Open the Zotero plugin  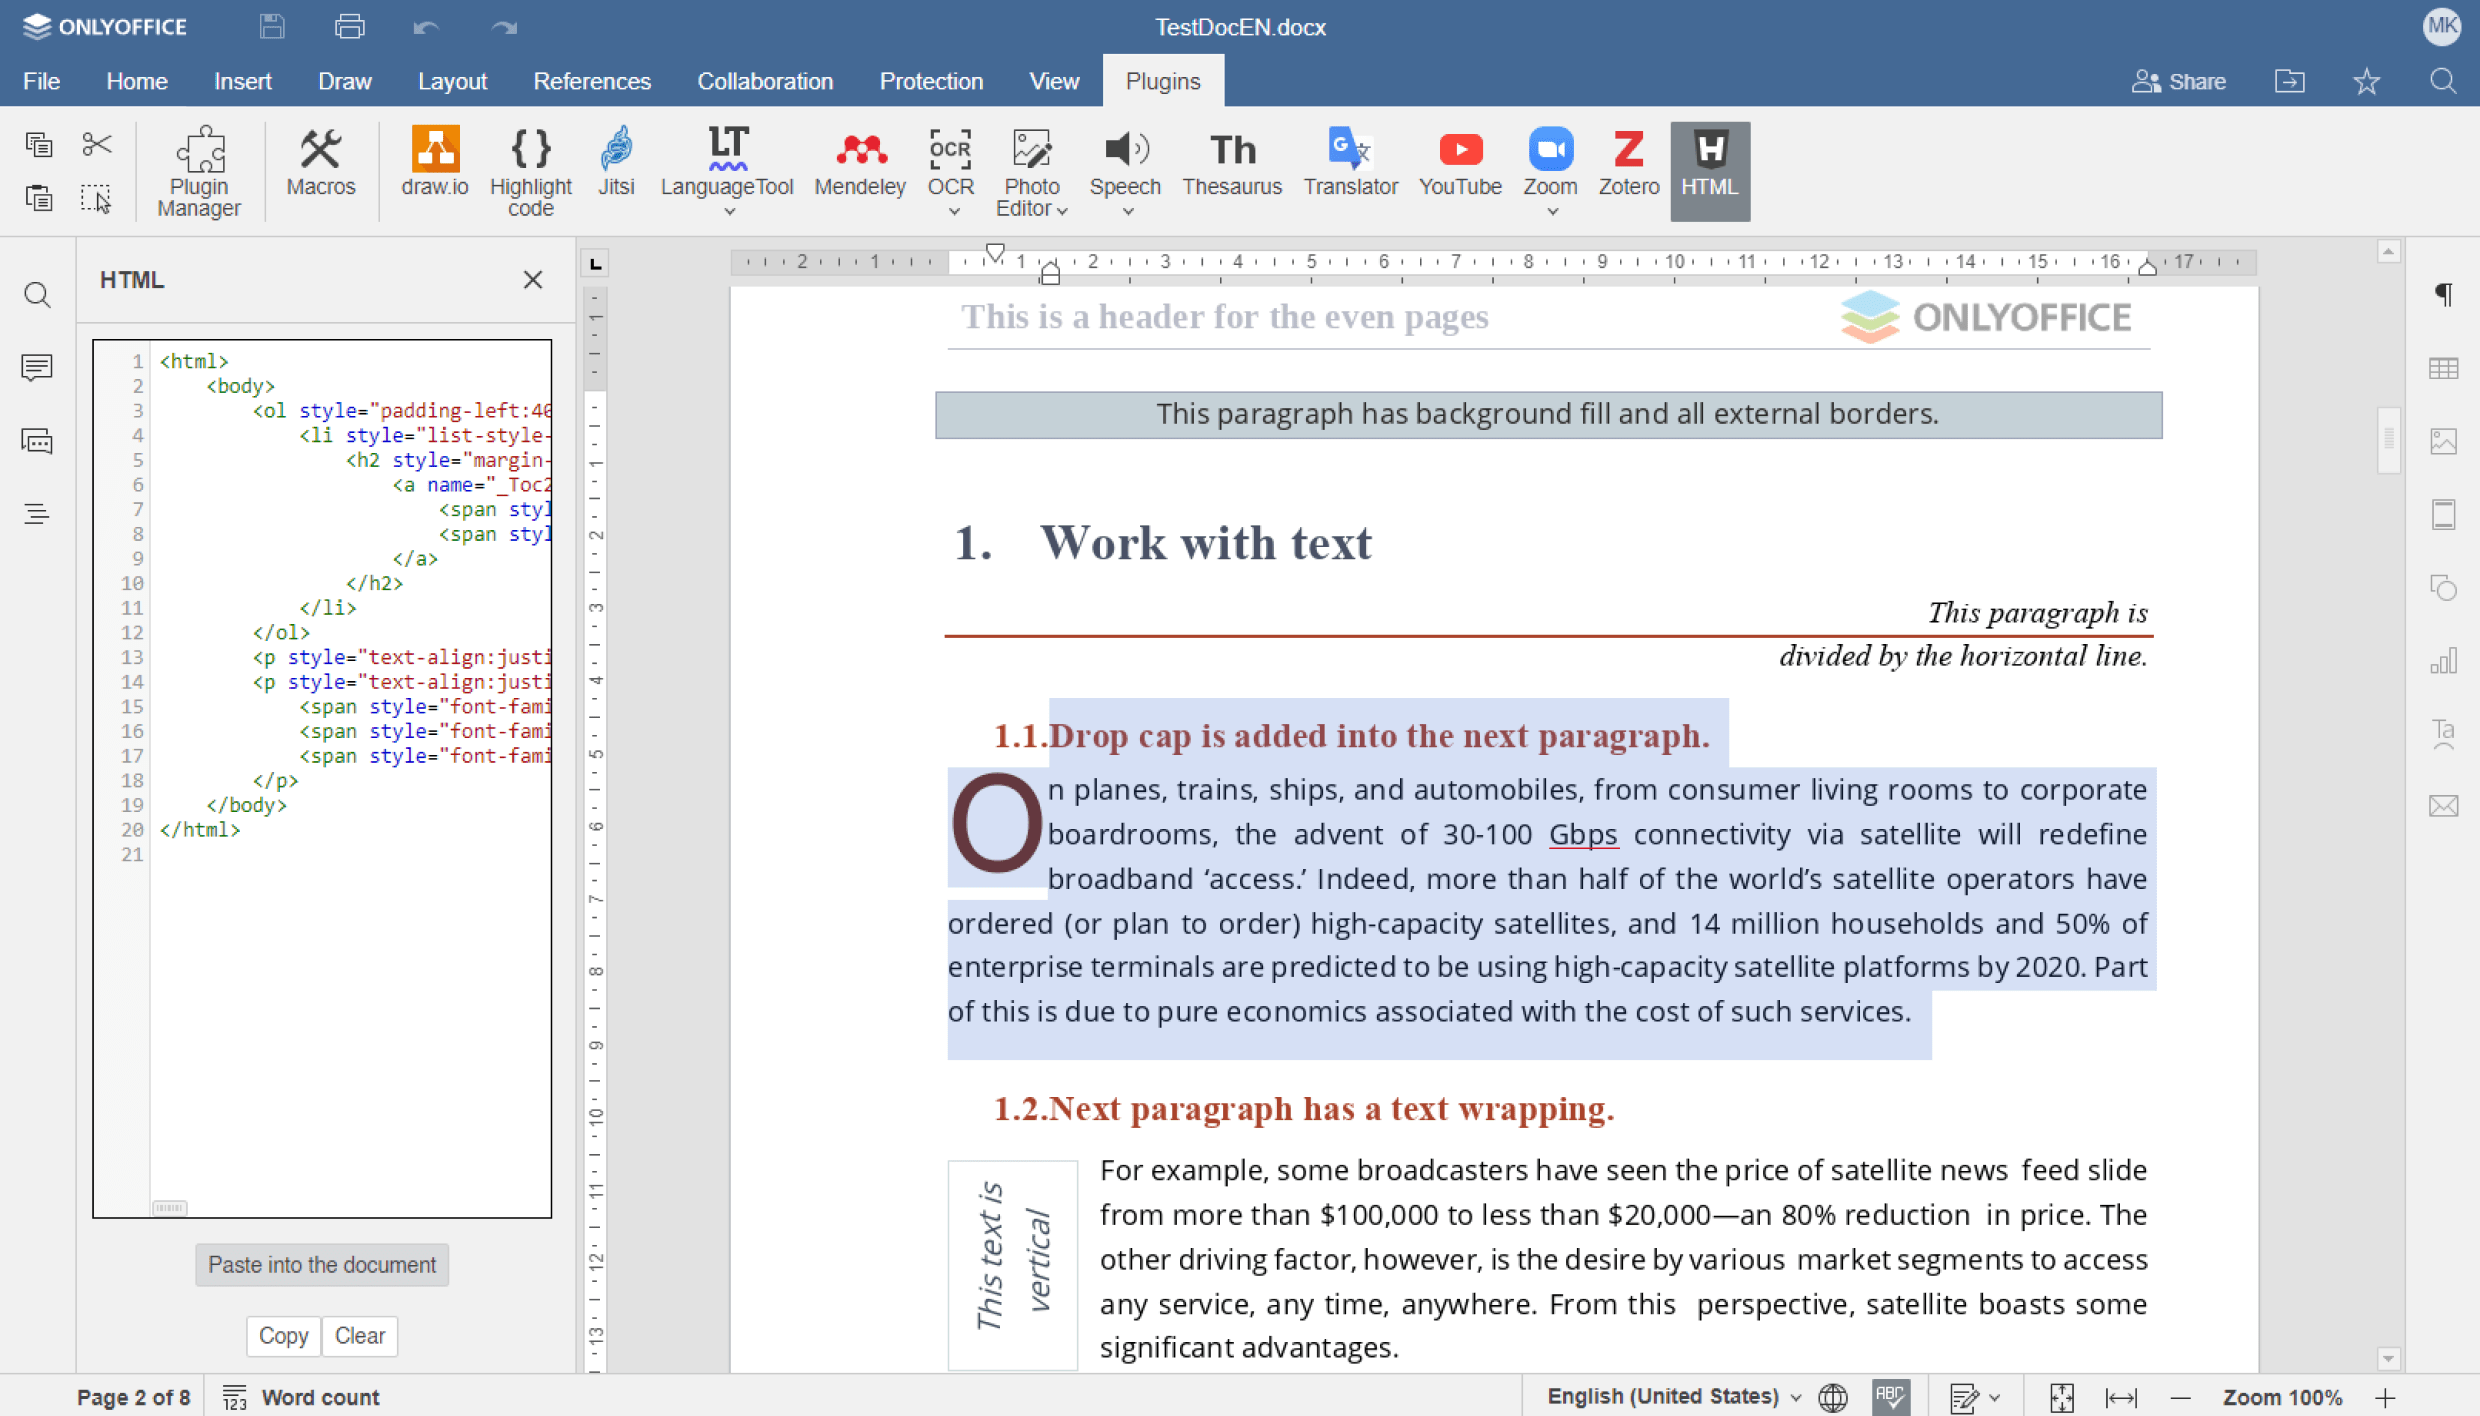[x=1627, y=163]
